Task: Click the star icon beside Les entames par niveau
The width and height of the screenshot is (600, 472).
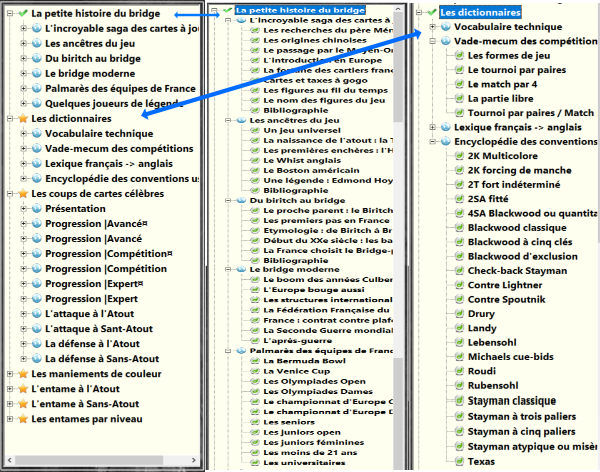Action: 22,418
